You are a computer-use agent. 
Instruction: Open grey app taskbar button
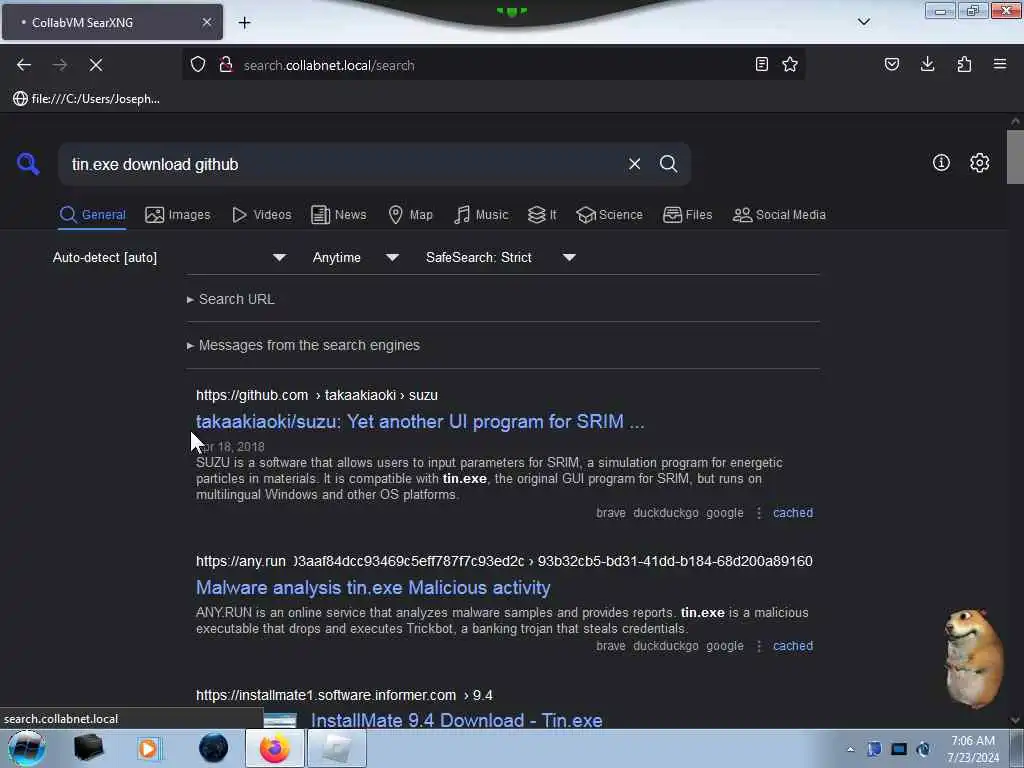[336, 748]
